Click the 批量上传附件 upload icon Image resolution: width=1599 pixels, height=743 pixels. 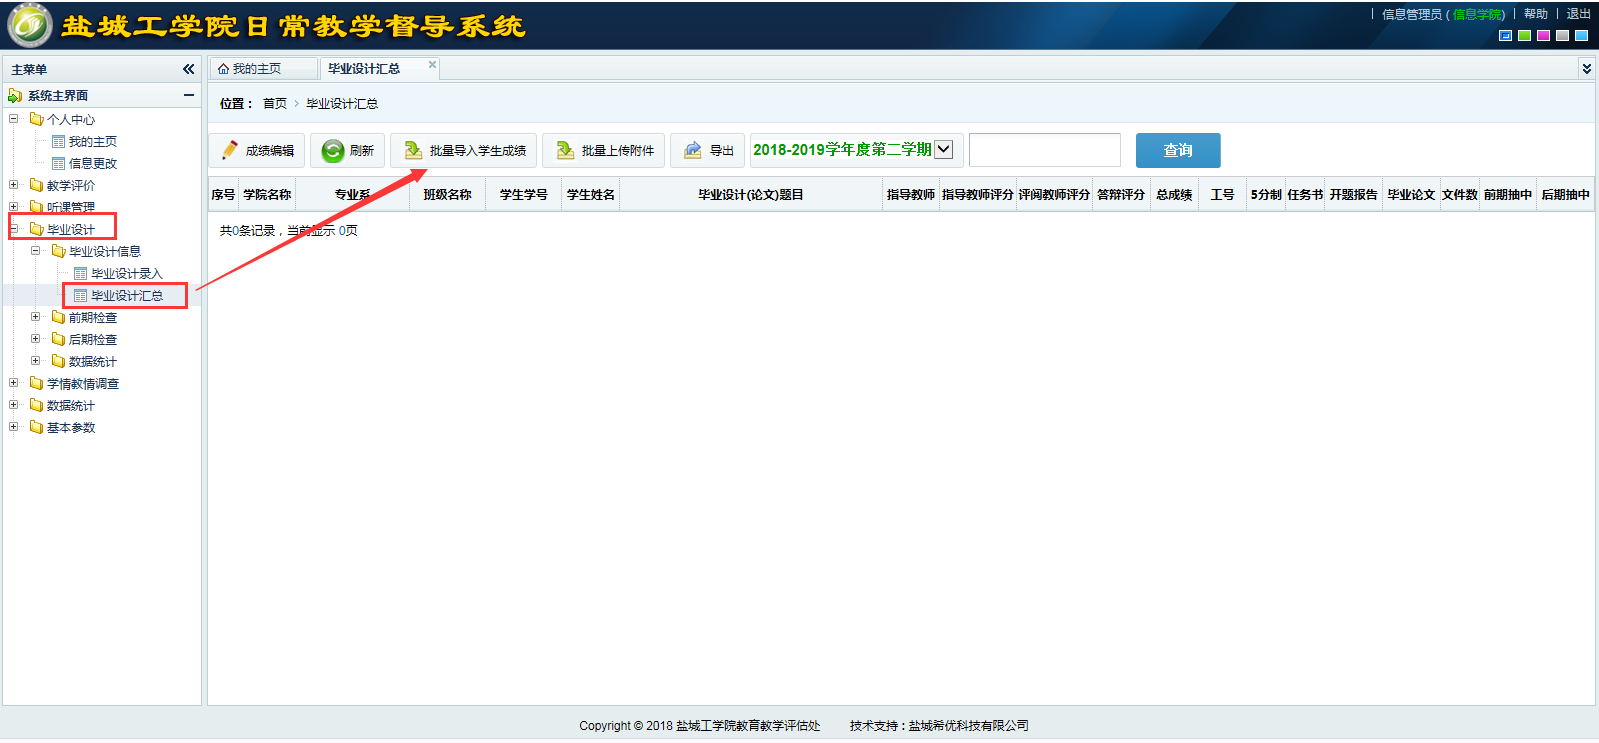coord(565,150)
